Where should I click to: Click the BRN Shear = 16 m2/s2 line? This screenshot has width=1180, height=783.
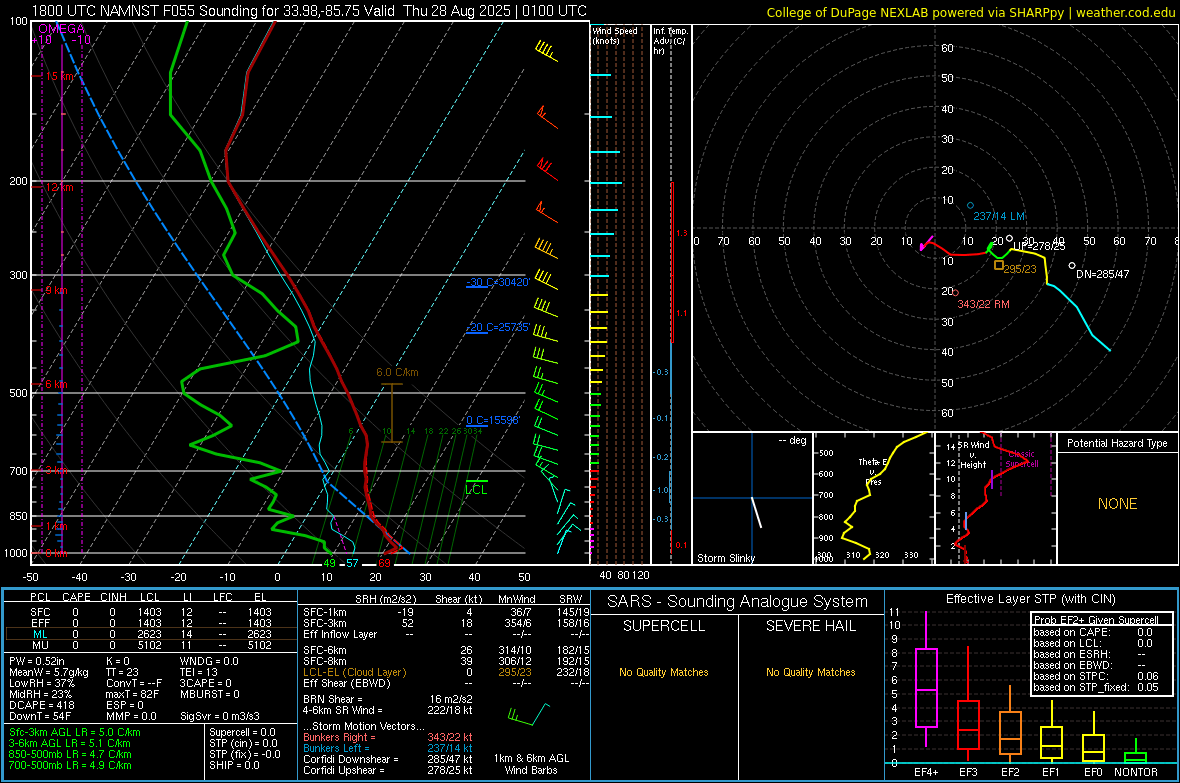(x=388, y=699)
